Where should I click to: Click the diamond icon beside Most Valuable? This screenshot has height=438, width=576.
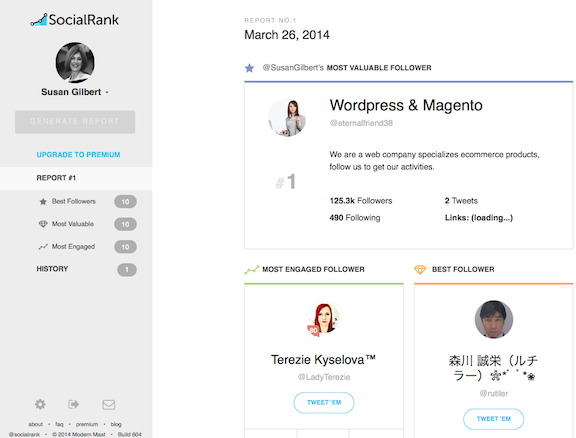tap(43, 224)
